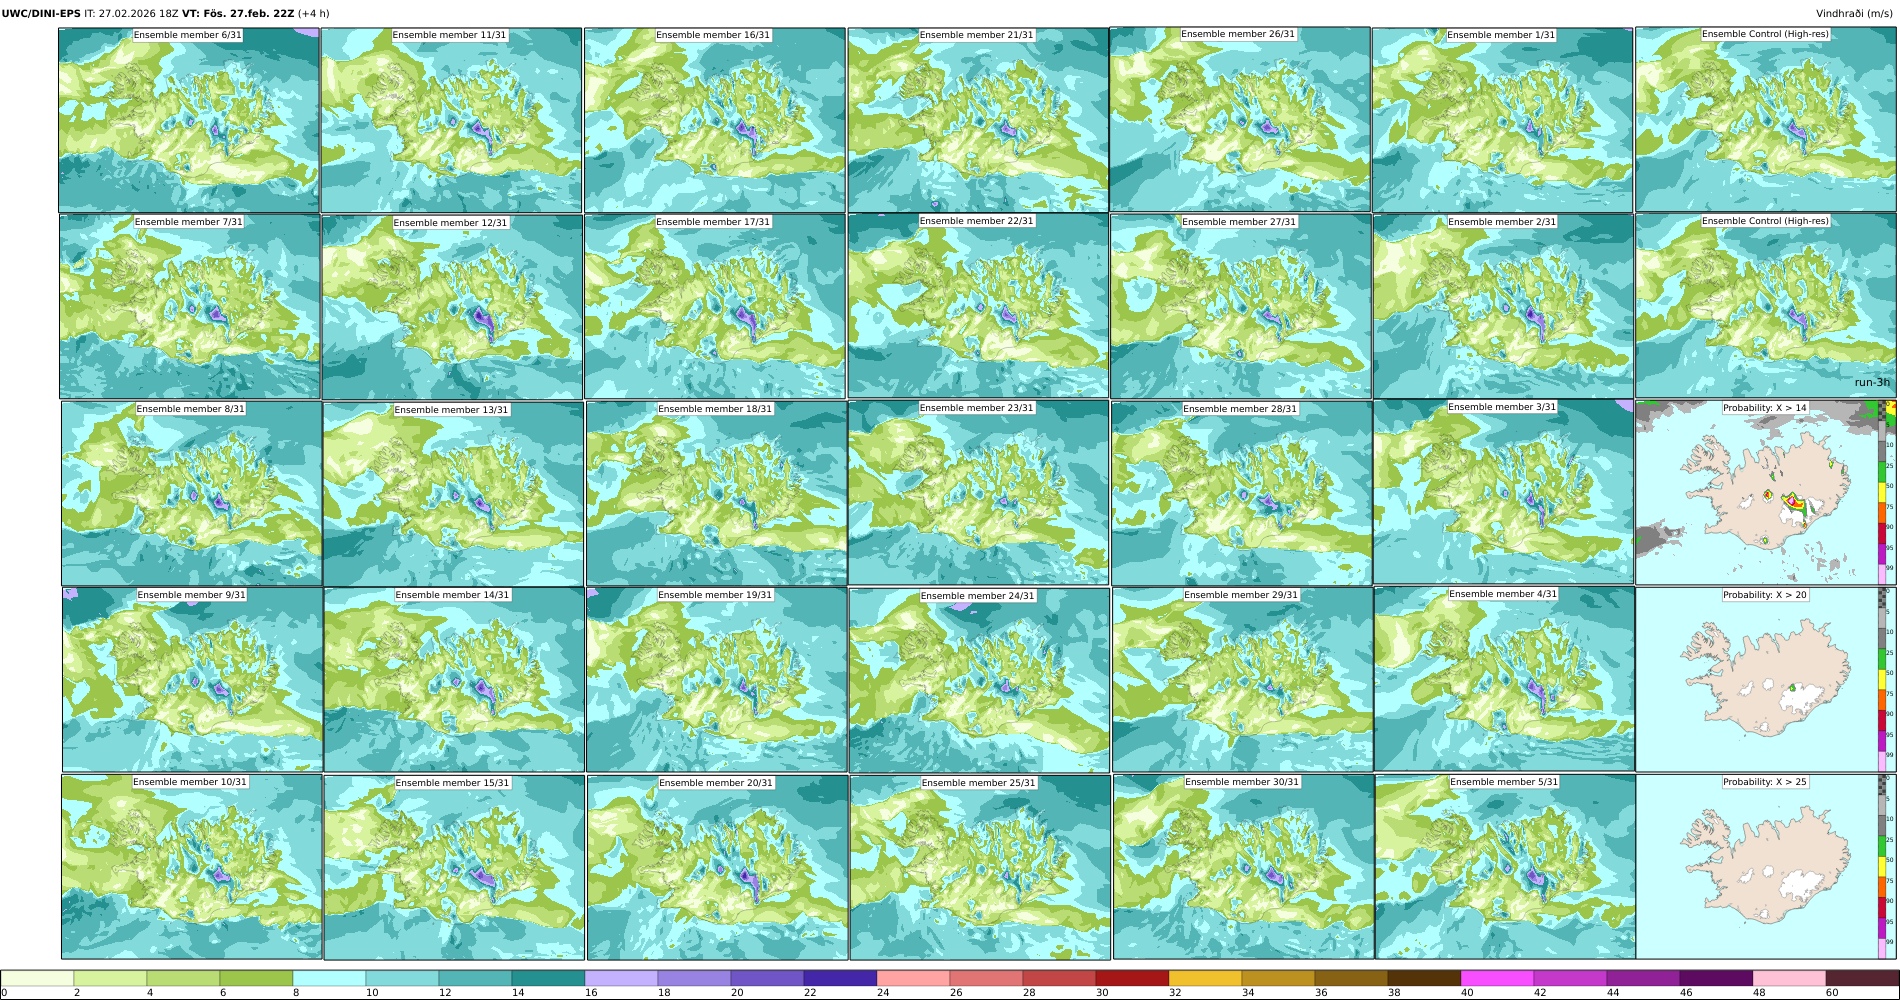Click the Ensemble member 24/31 wind map
Viewport: 1900px width, 1000px height.
(979, 680)
